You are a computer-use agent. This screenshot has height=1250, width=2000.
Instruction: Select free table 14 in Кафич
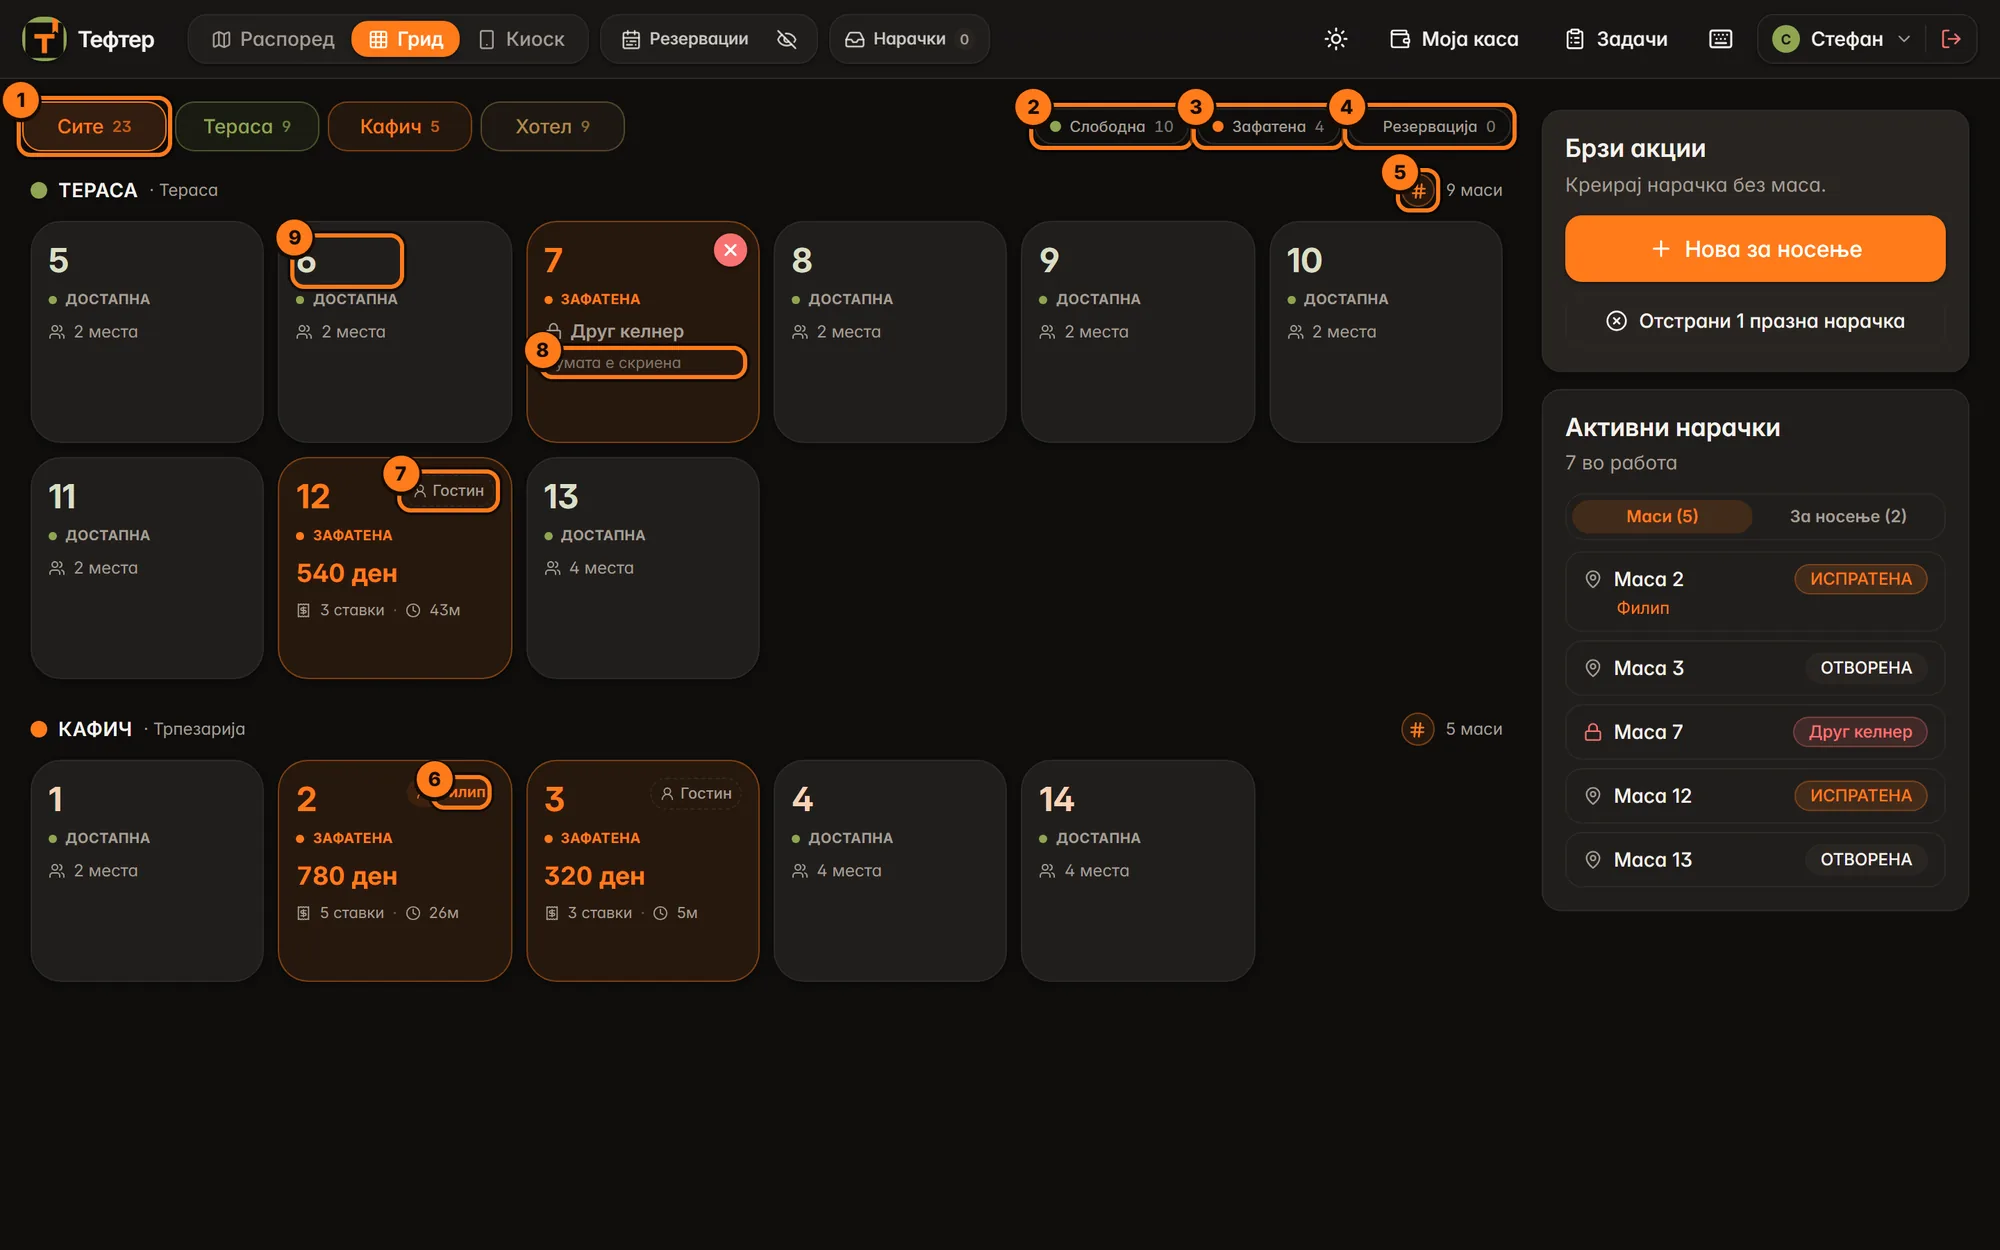coord(1137,871)
